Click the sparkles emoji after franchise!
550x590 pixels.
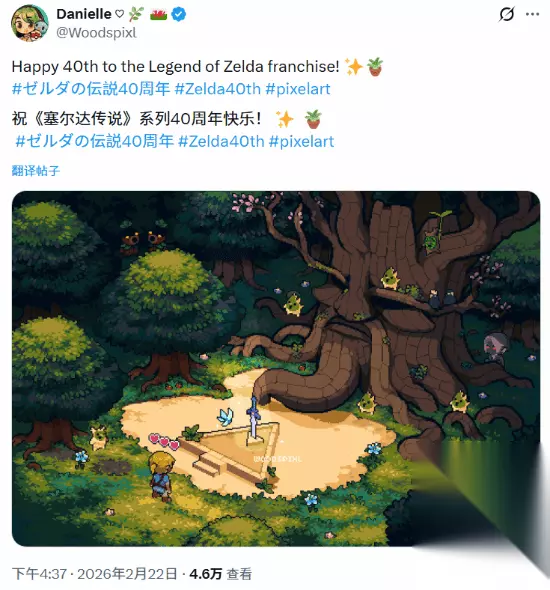354,67
